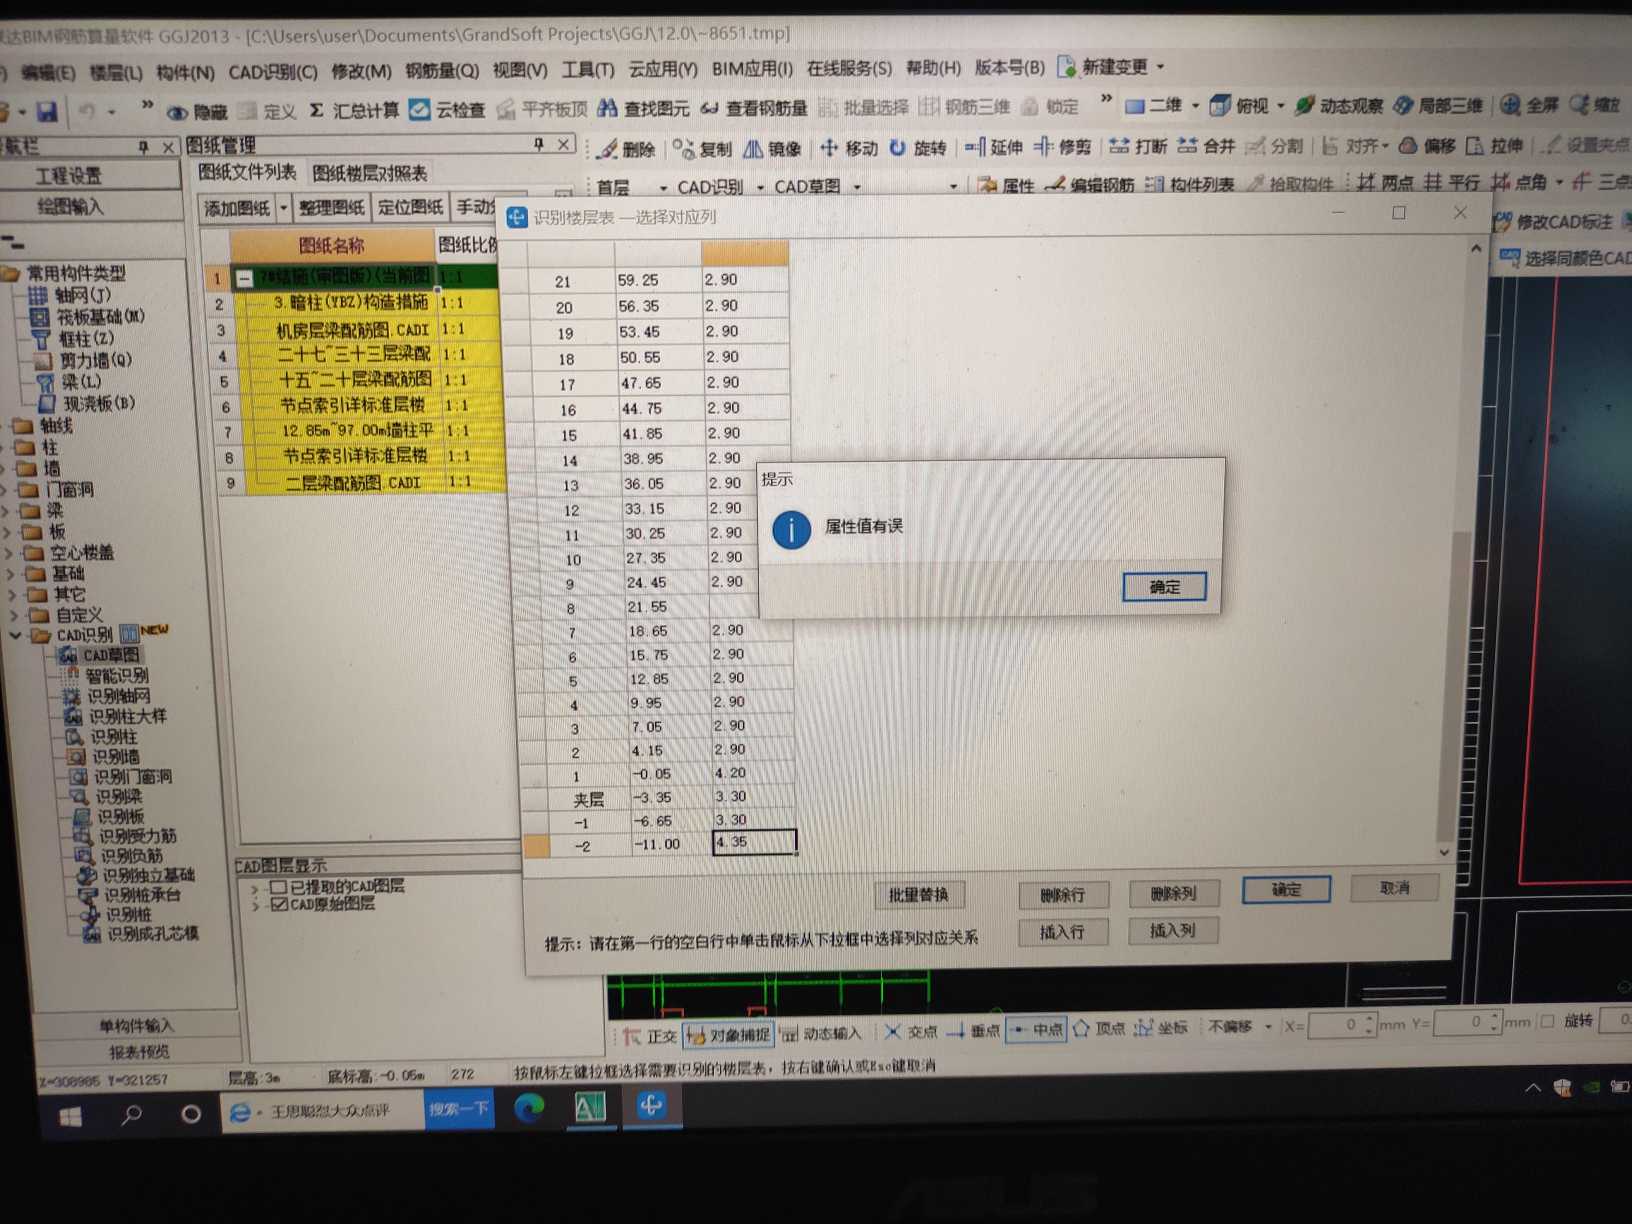
Task: Select the 修剪 trim tool
Action: point(1062,147)
